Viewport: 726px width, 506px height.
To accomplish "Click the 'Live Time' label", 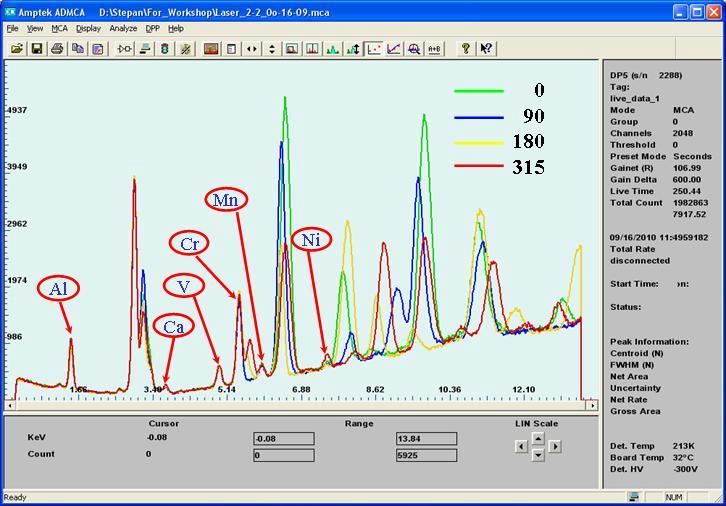I will pyautogui.click(x=632, y=191).
